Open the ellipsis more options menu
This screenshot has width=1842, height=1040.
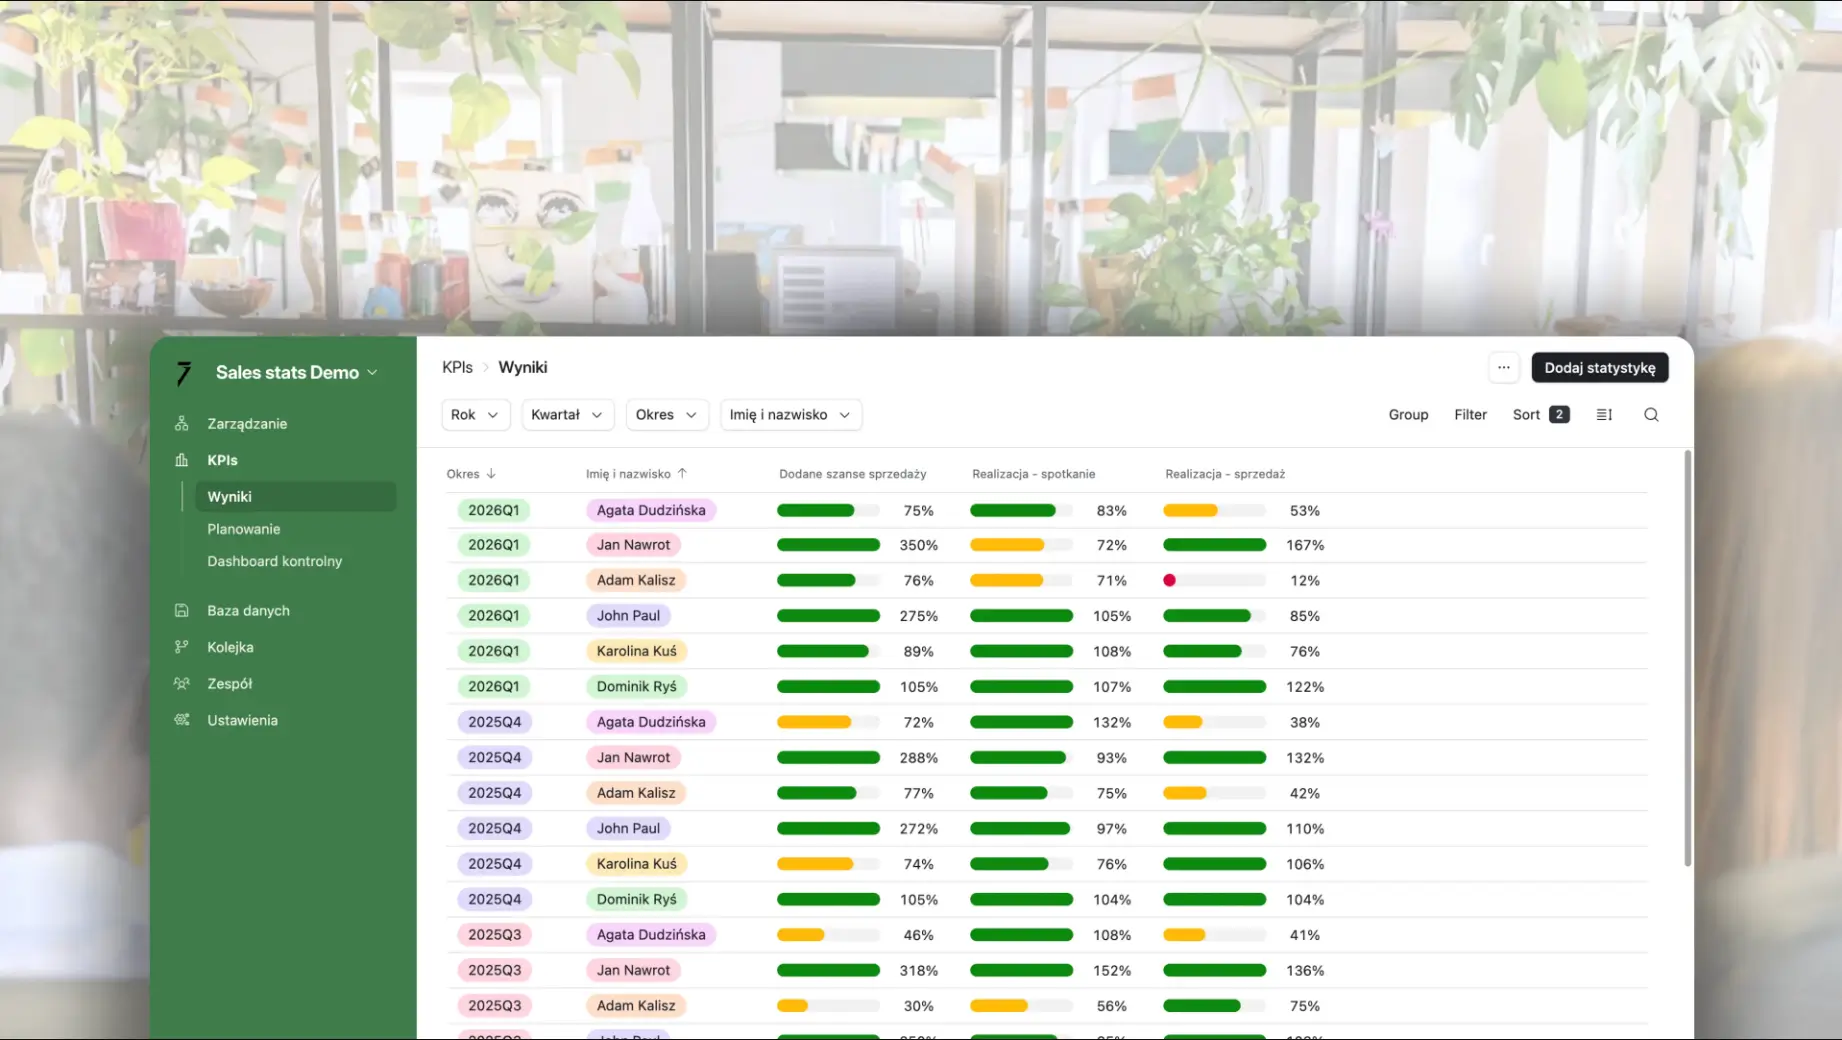point(1504,367)
